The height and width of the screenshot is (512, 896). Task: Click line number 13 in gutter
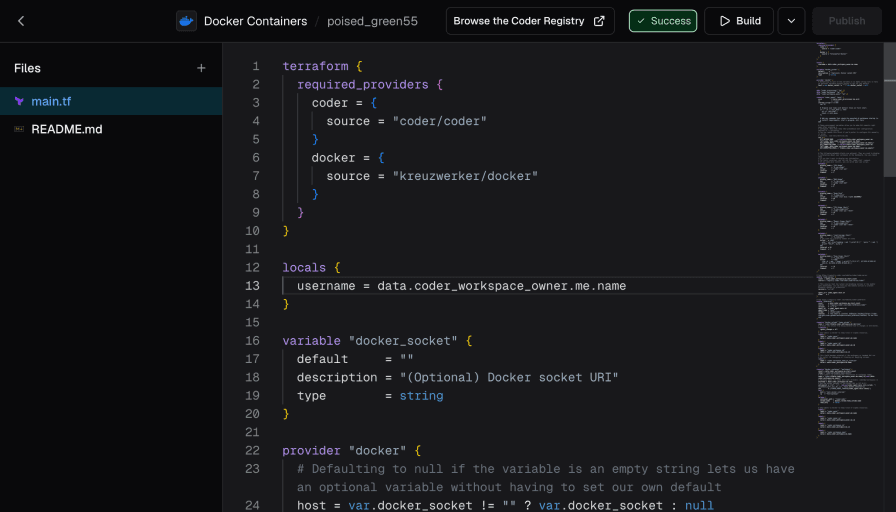[253, 286]
